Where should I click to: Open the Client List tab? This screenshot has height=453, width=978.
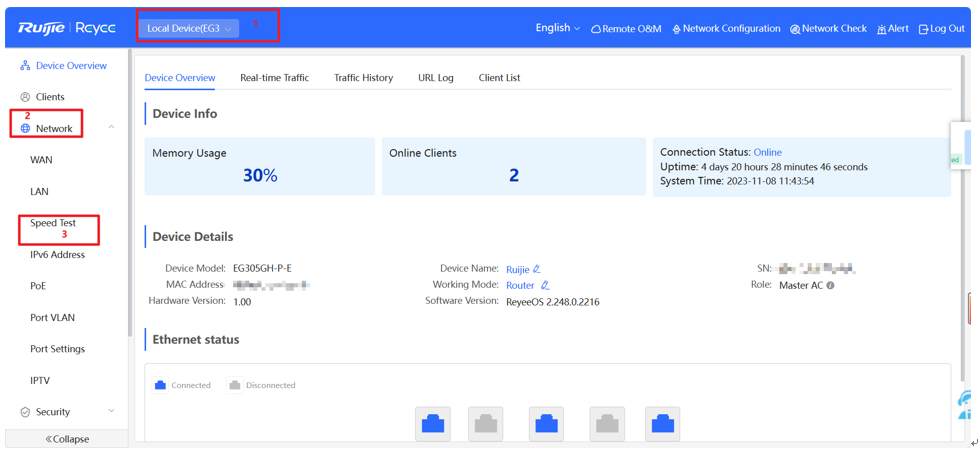point(499,78)
